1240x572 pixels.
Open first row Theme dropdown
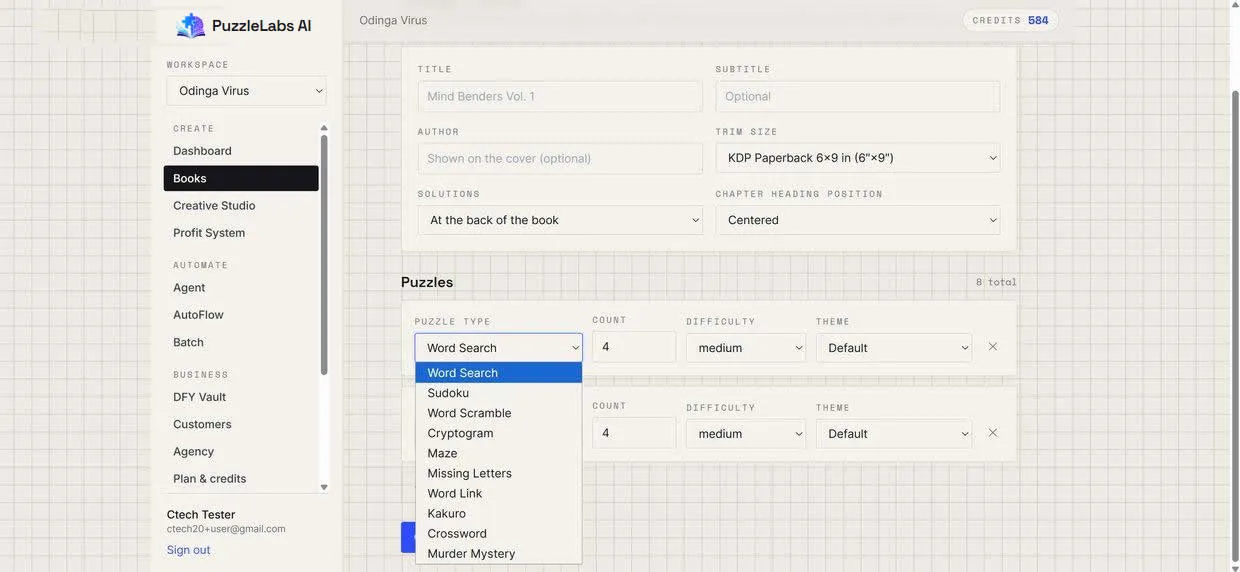tap(894, 348)
